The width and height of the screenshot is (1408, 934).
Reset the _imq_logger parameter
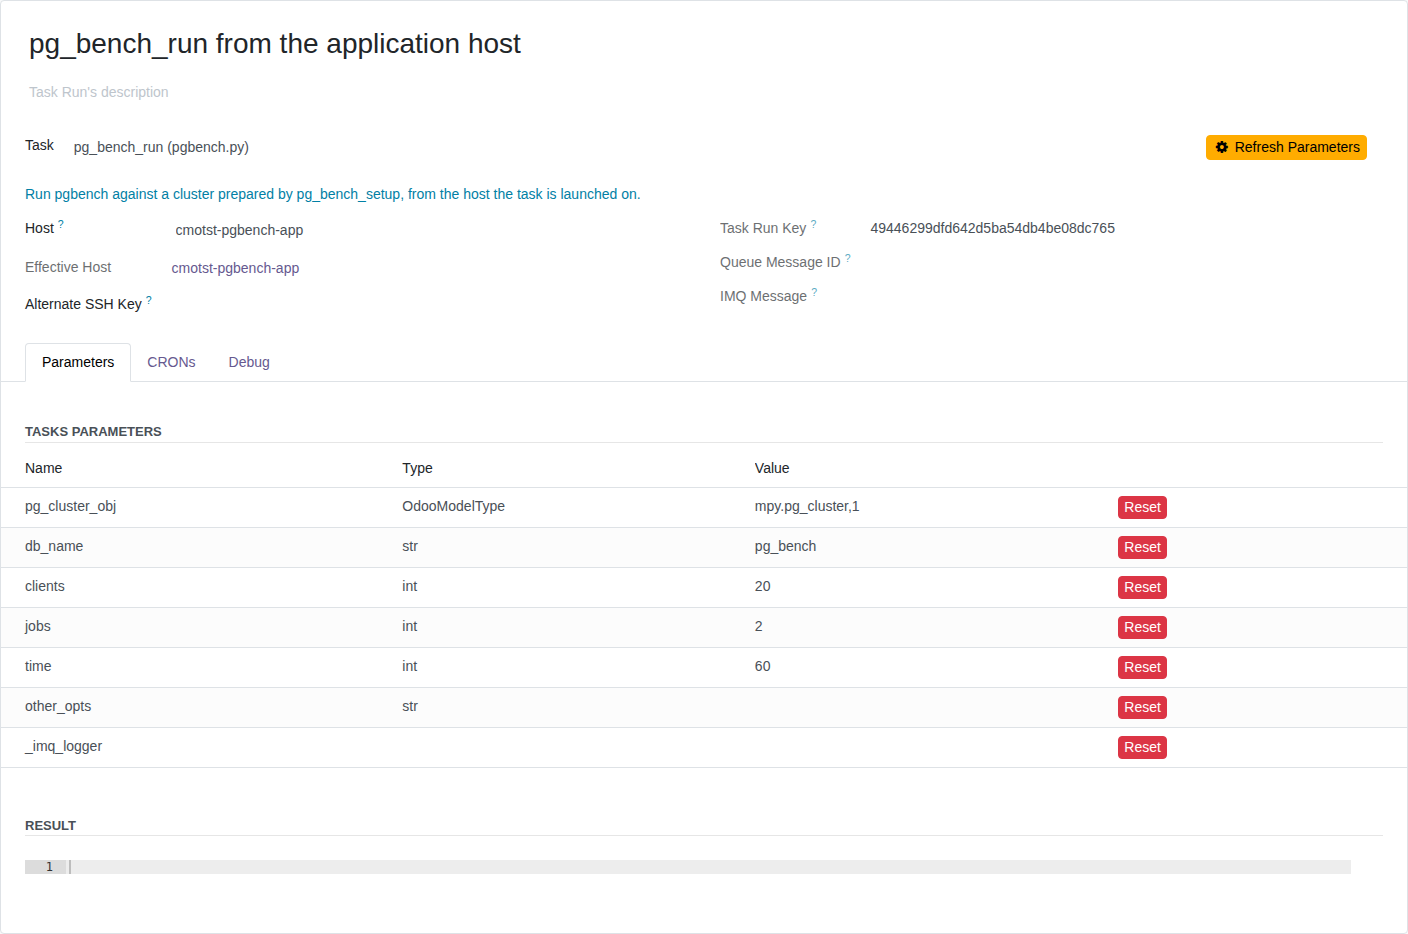click(x=1142, y=747)
